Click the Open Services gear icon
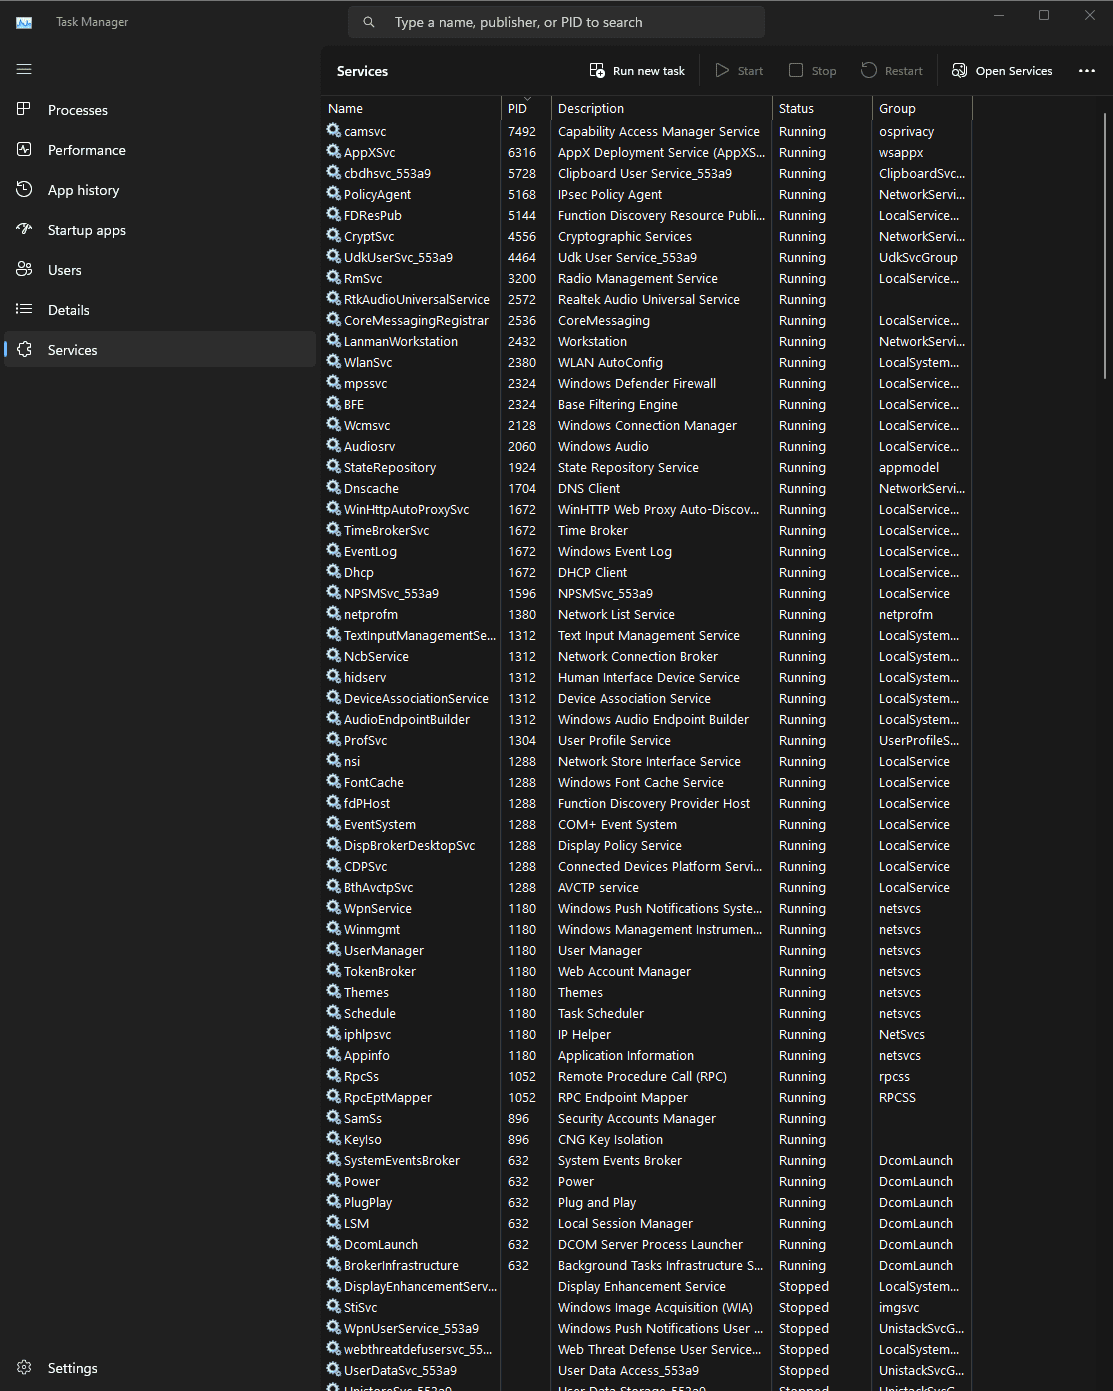 (x=959, y=70)
